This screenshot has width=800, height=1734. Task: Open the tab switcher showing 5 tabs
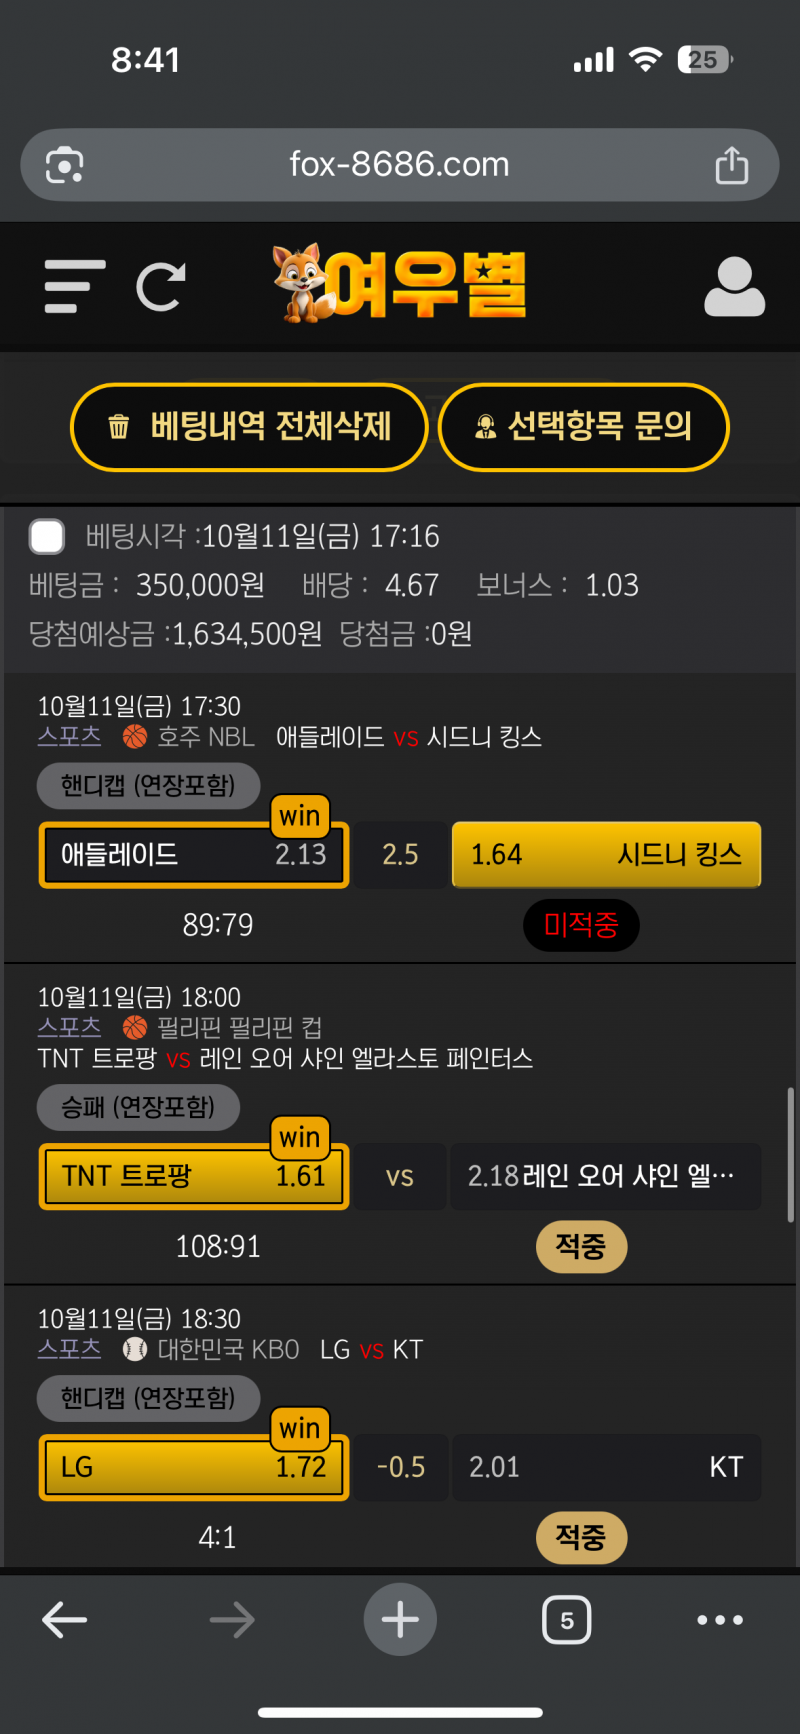tap(566, 1620)
